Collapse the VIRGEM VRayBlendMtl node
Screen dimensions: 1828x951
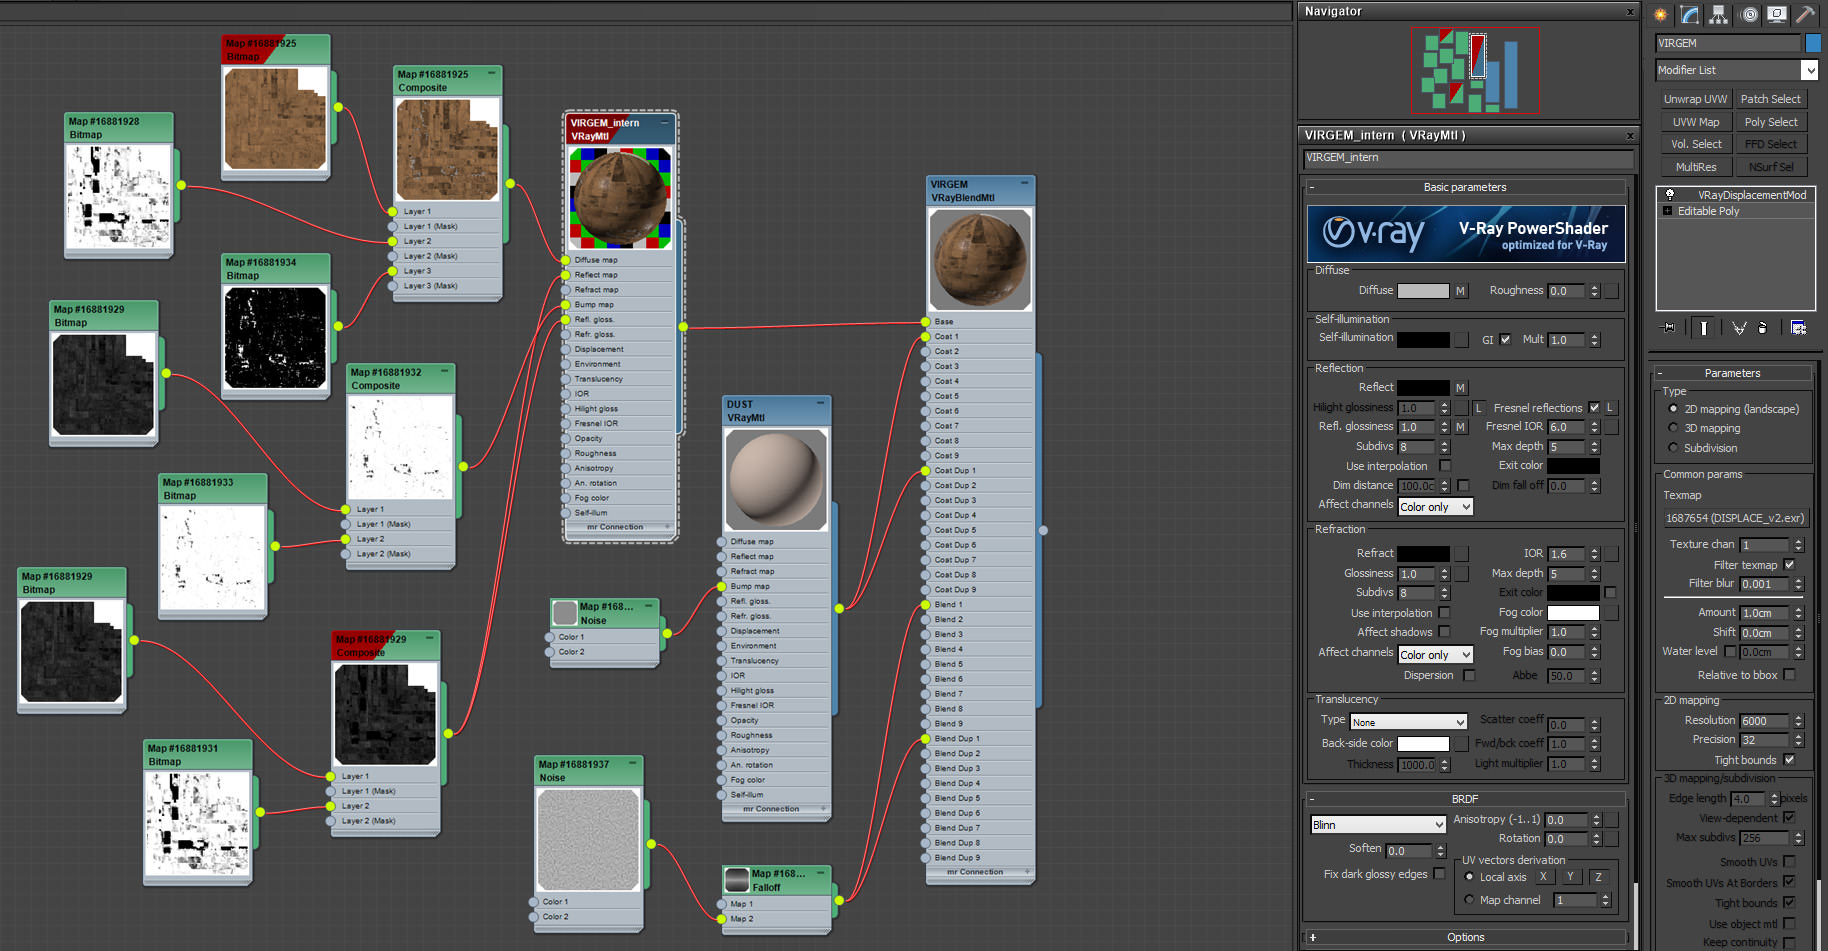click(x=1025, y=184)
